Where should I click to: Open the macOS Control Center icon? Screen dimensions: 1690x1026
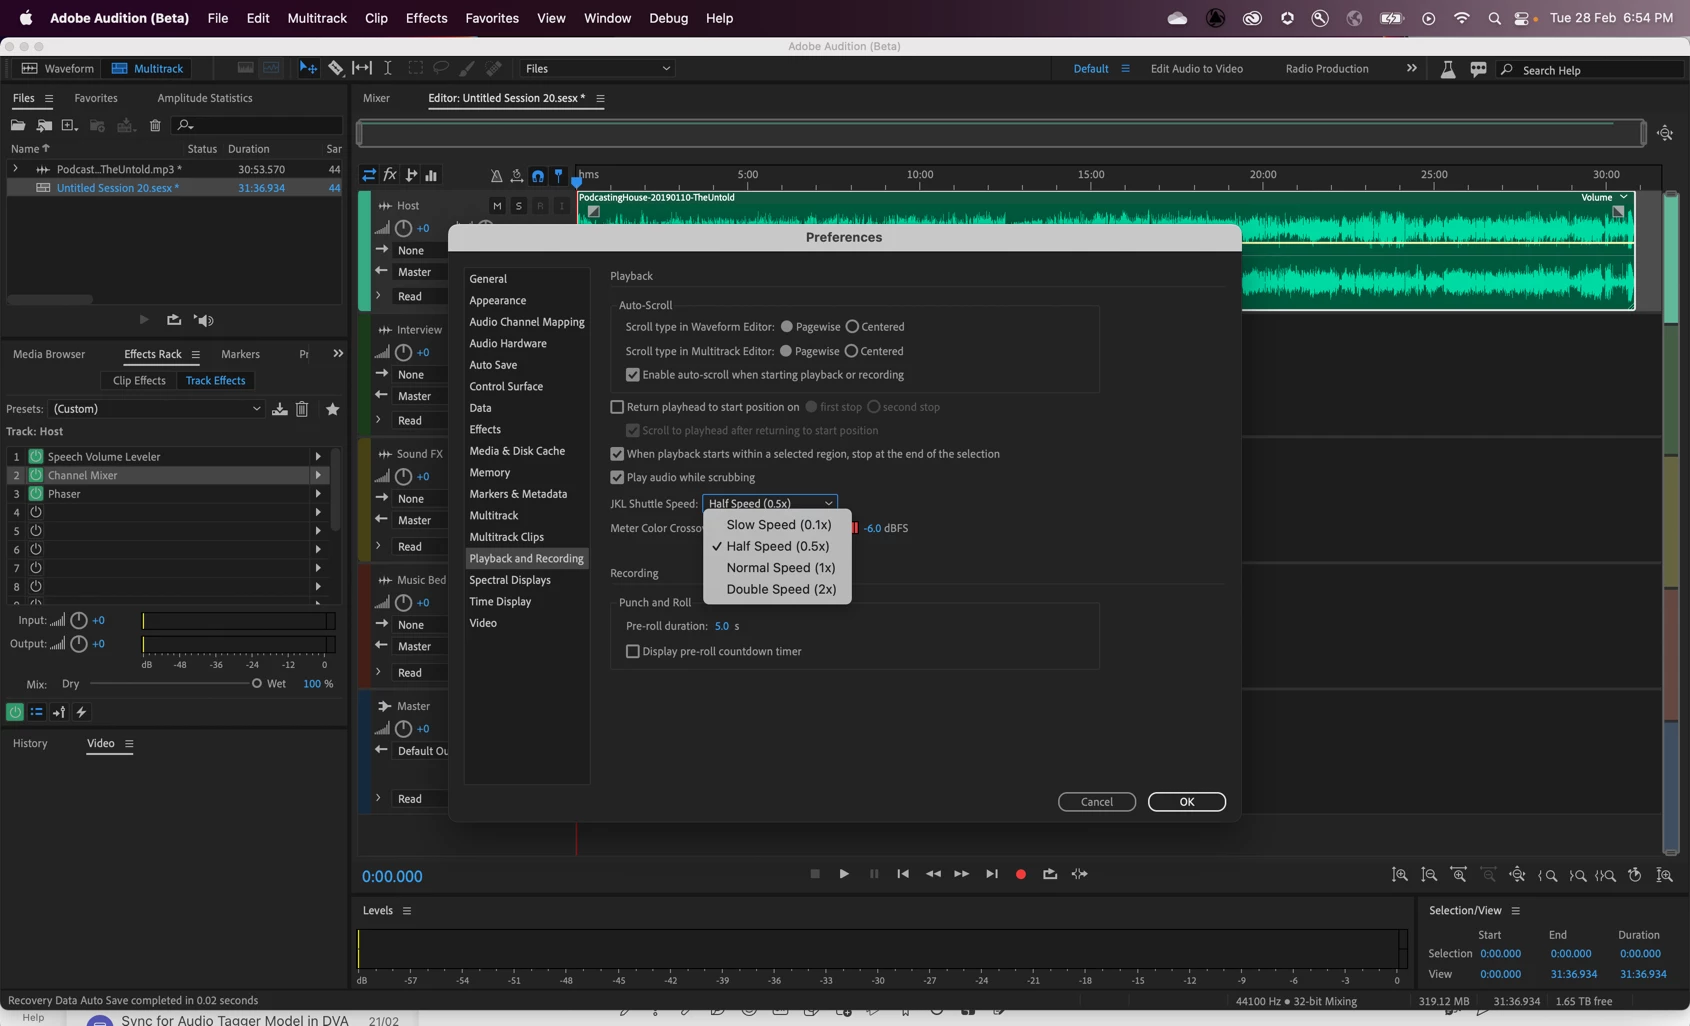1524,18
